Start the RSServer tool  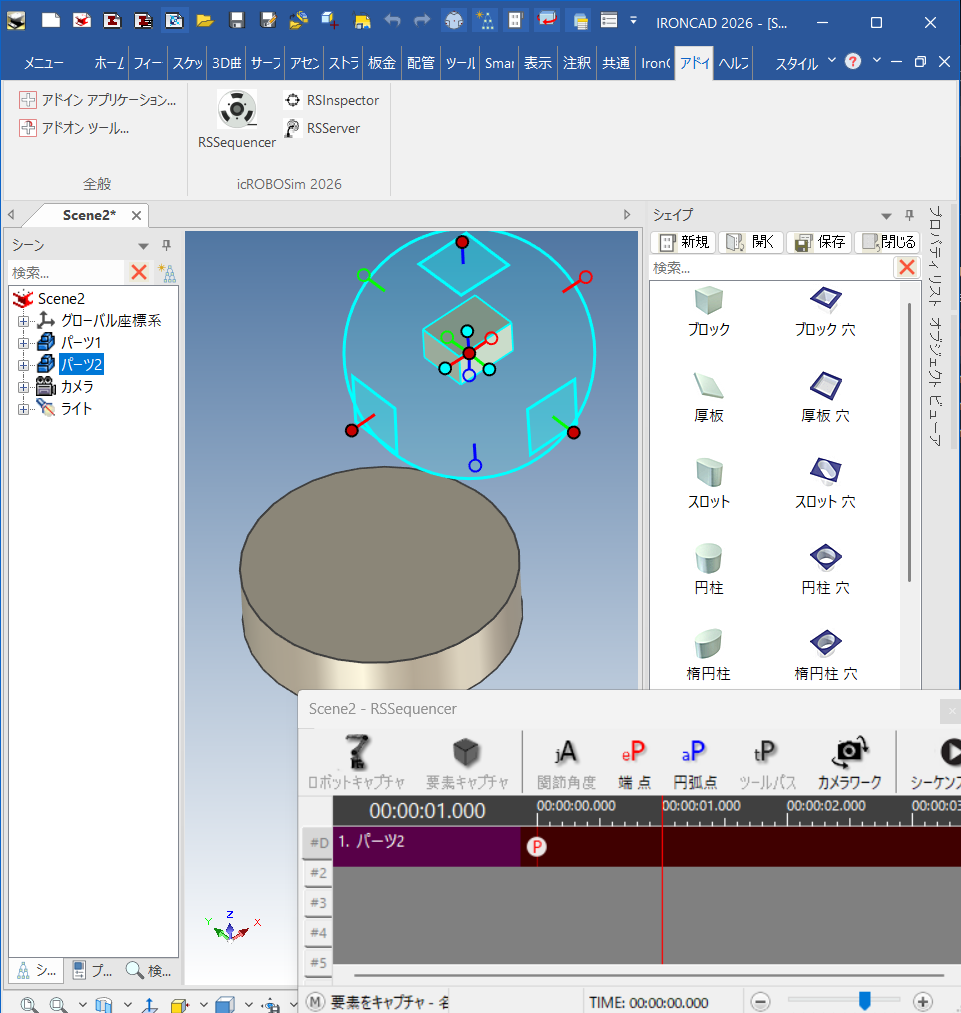[322, 128]
